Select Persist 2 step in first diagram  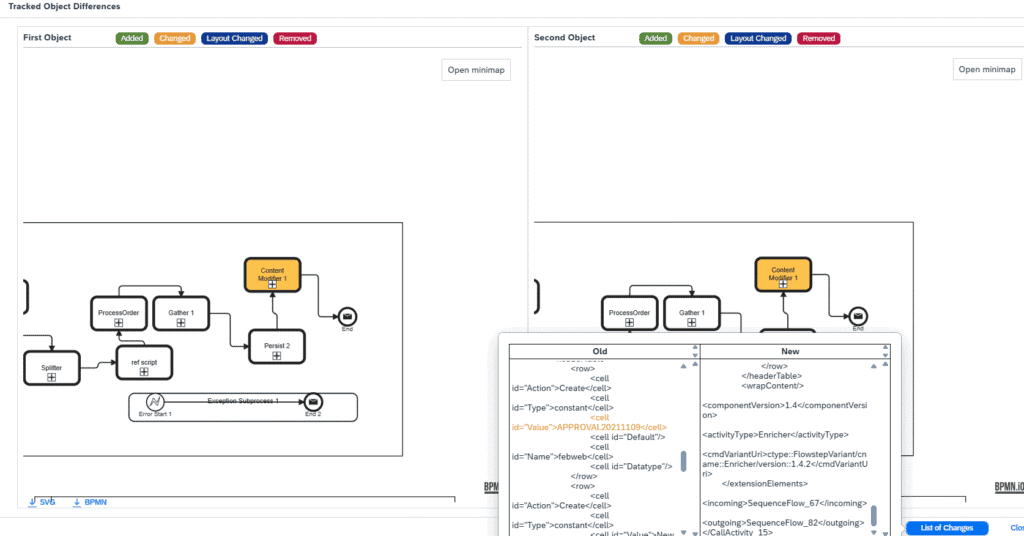(277, 347)
